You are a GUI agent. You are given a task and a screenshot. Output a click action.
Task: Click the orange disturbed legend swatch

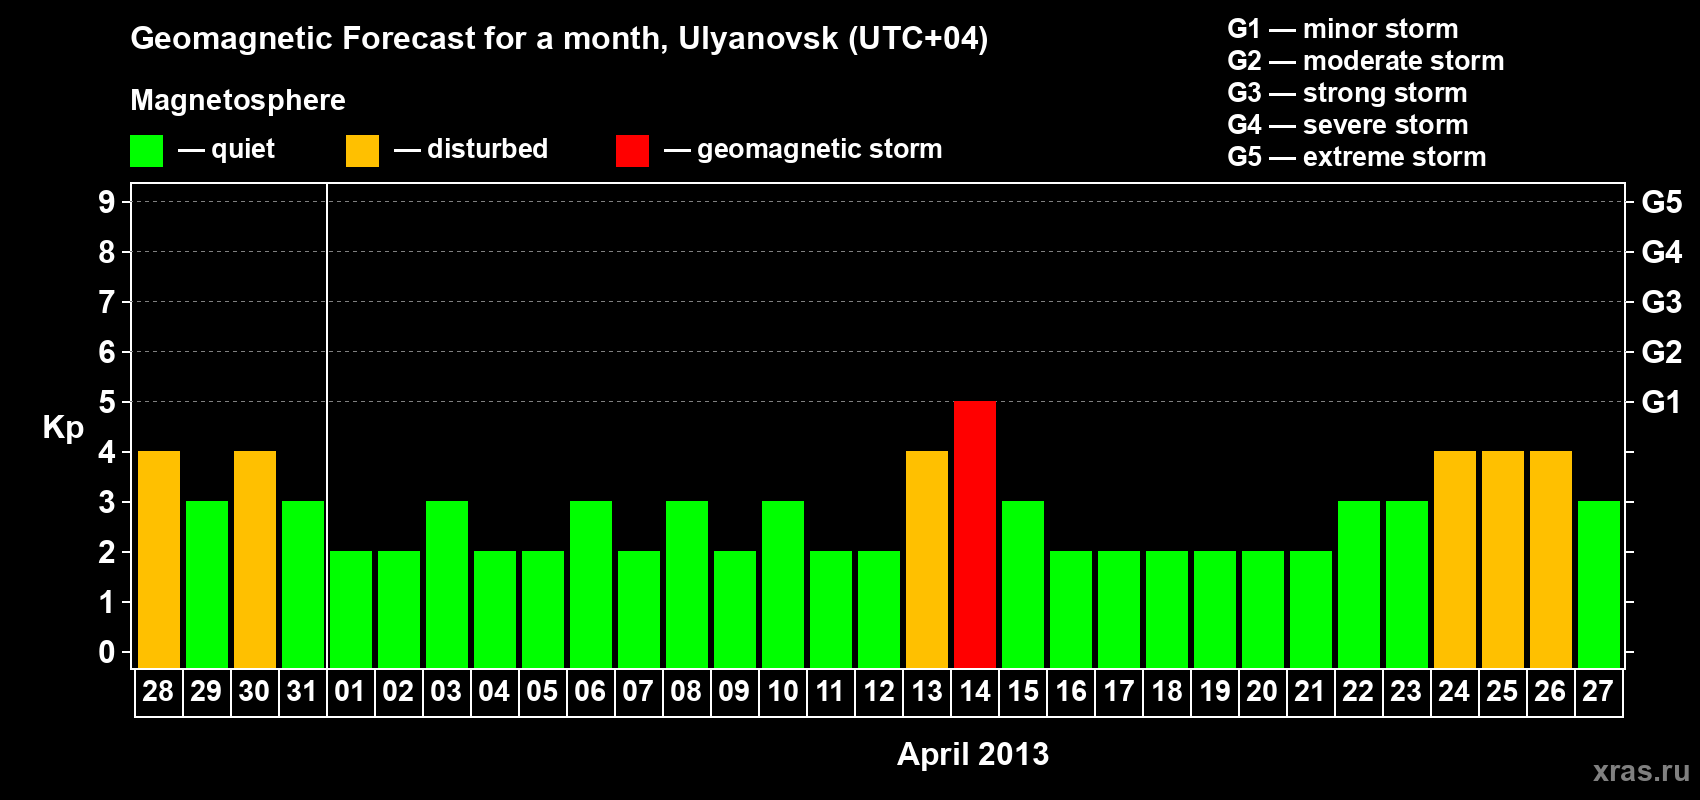(362, 151)
